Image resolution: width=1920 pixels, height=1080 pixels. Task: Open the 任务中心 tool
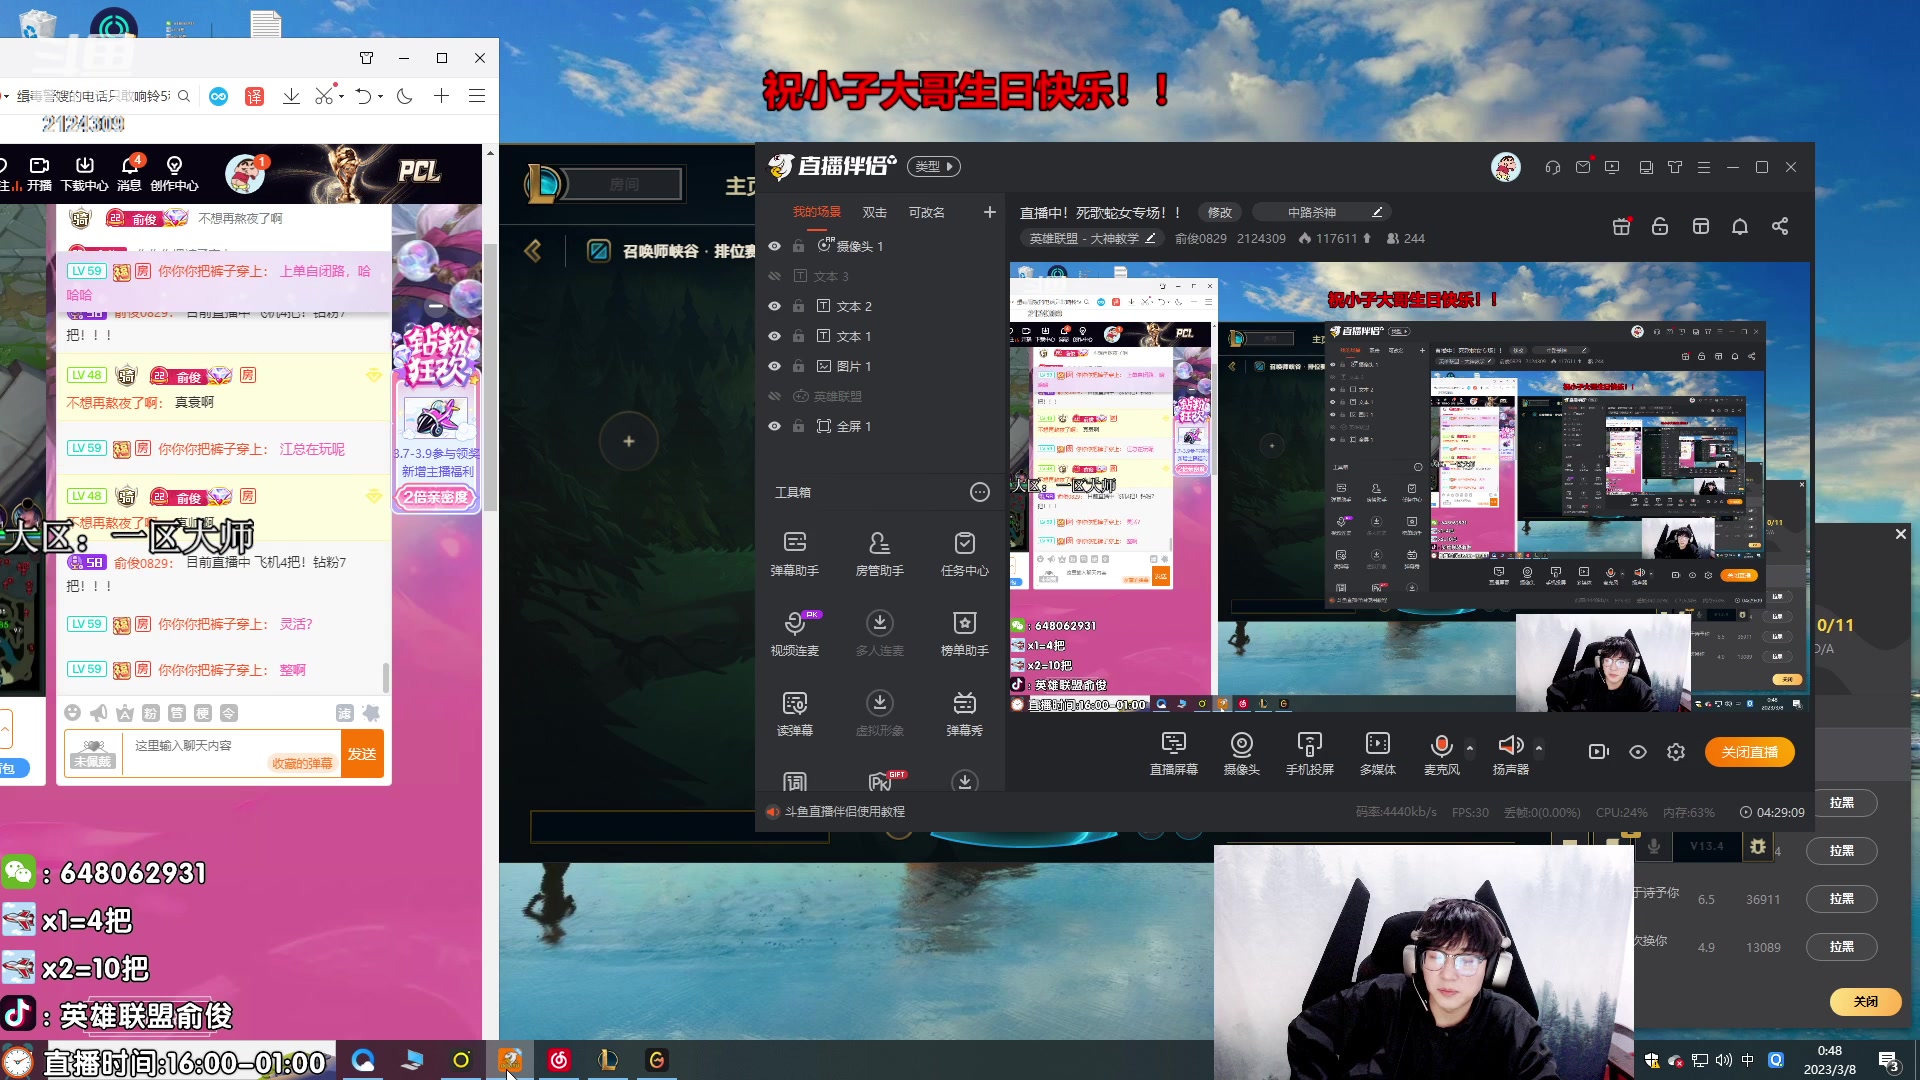[965, 553]
